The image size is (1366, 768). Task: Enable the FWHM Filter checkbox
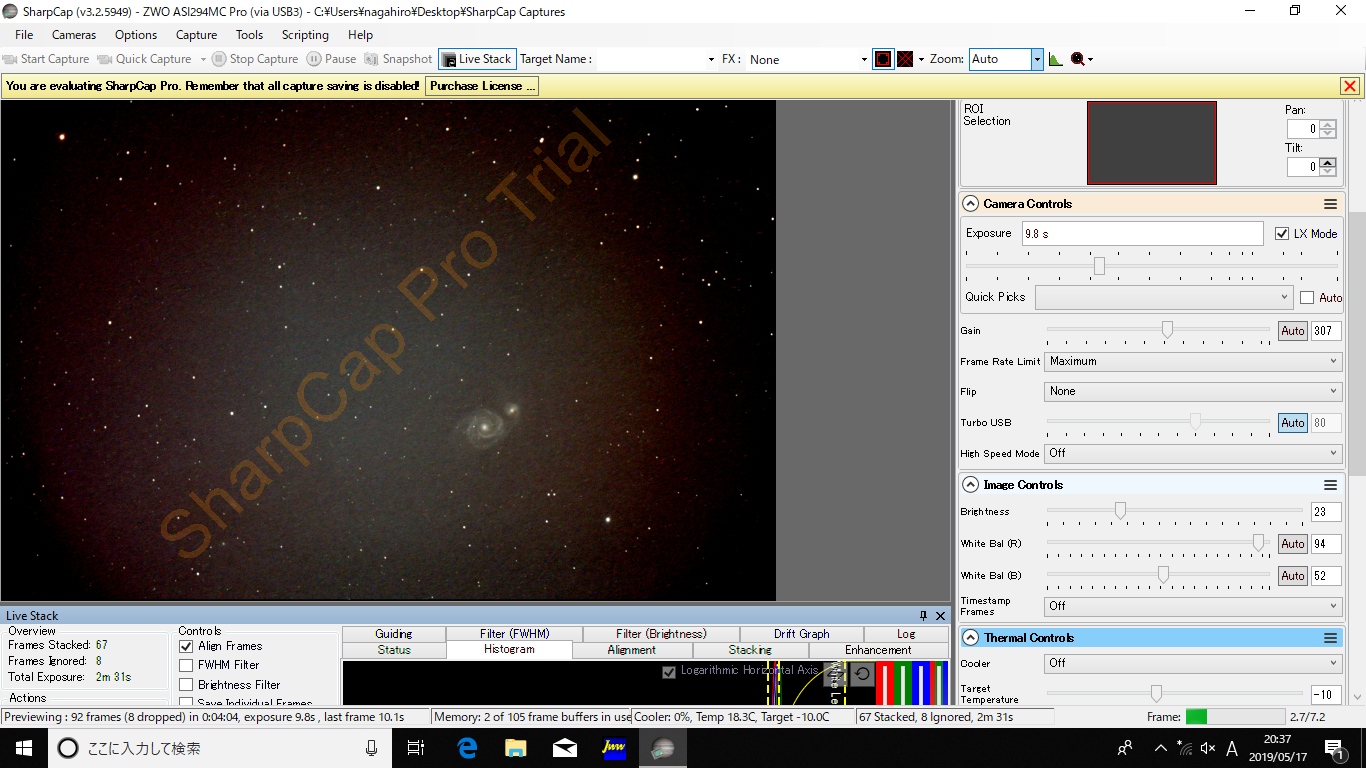186,665
